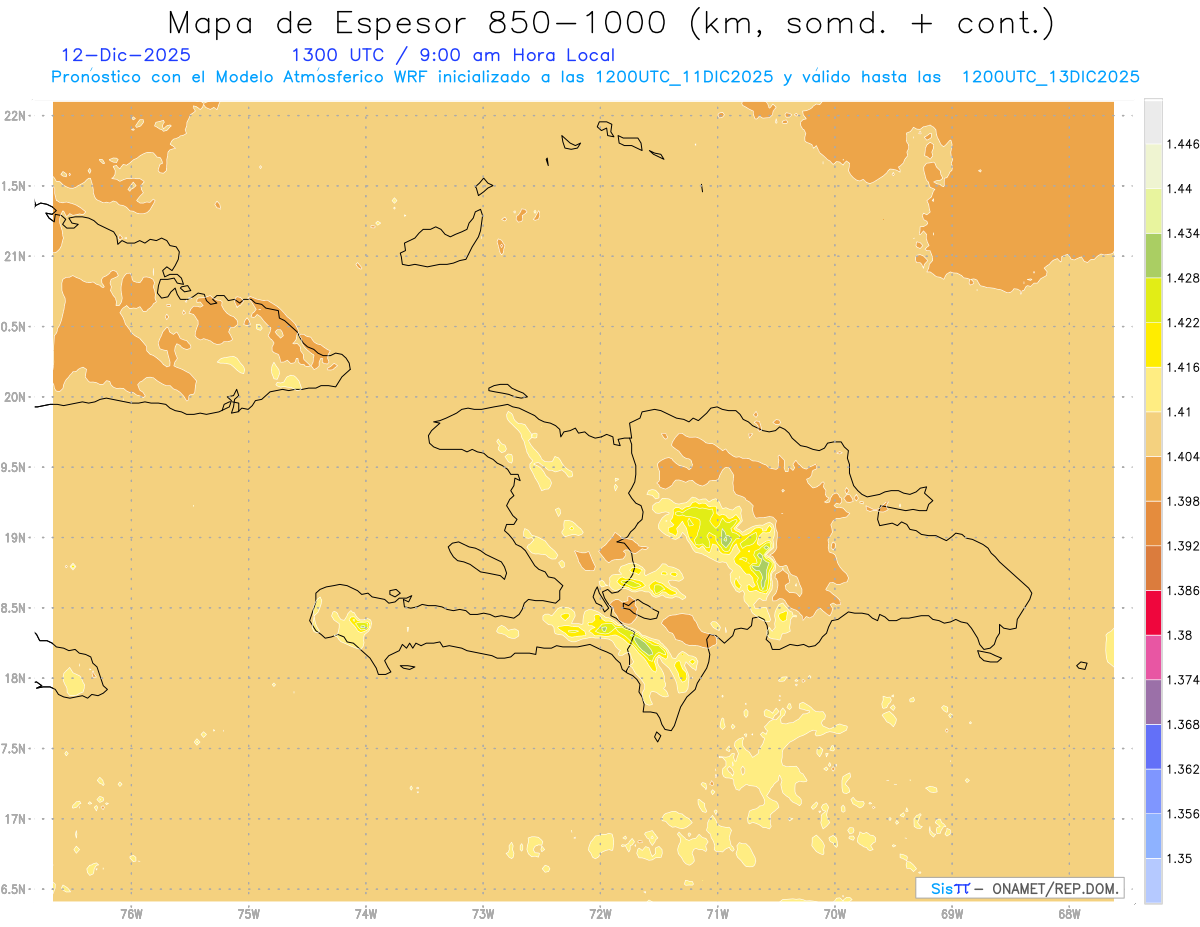Viewport: 1200px width, 927px height.
Task: Click the cut-off latitude label '8.5N'
Action: click(15, 607)
